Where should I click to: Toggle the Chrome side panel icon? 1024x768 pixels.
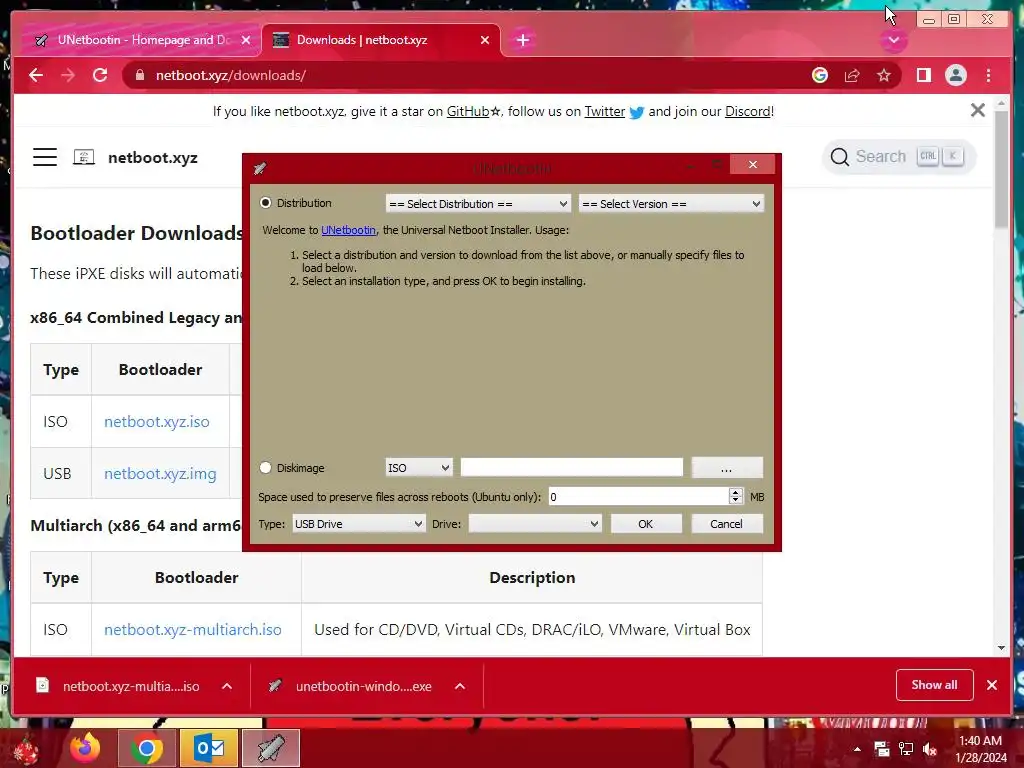pos(923,75)
